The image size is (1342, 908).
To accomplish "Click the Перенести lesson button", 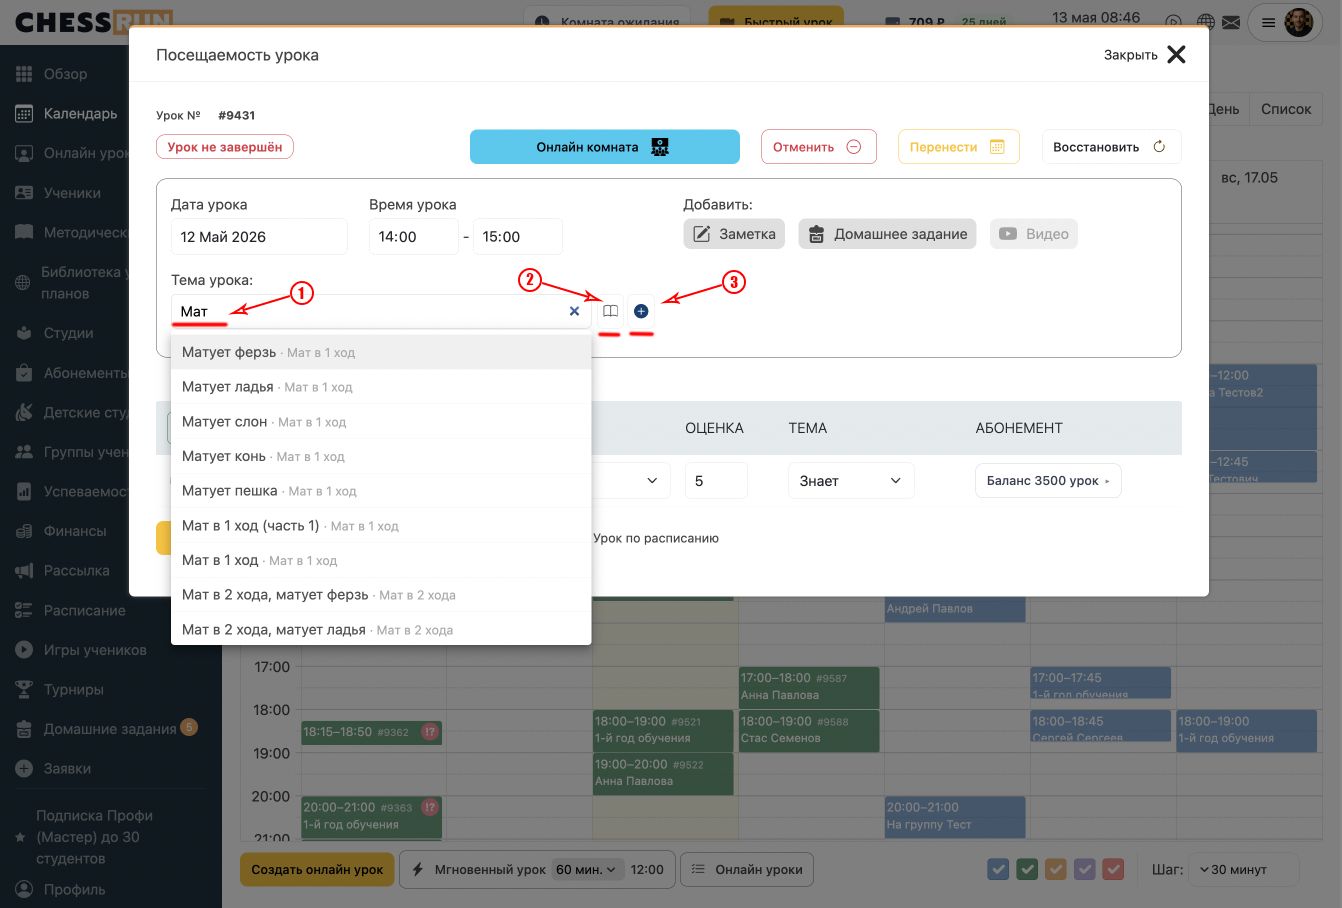I will point(958,147).
